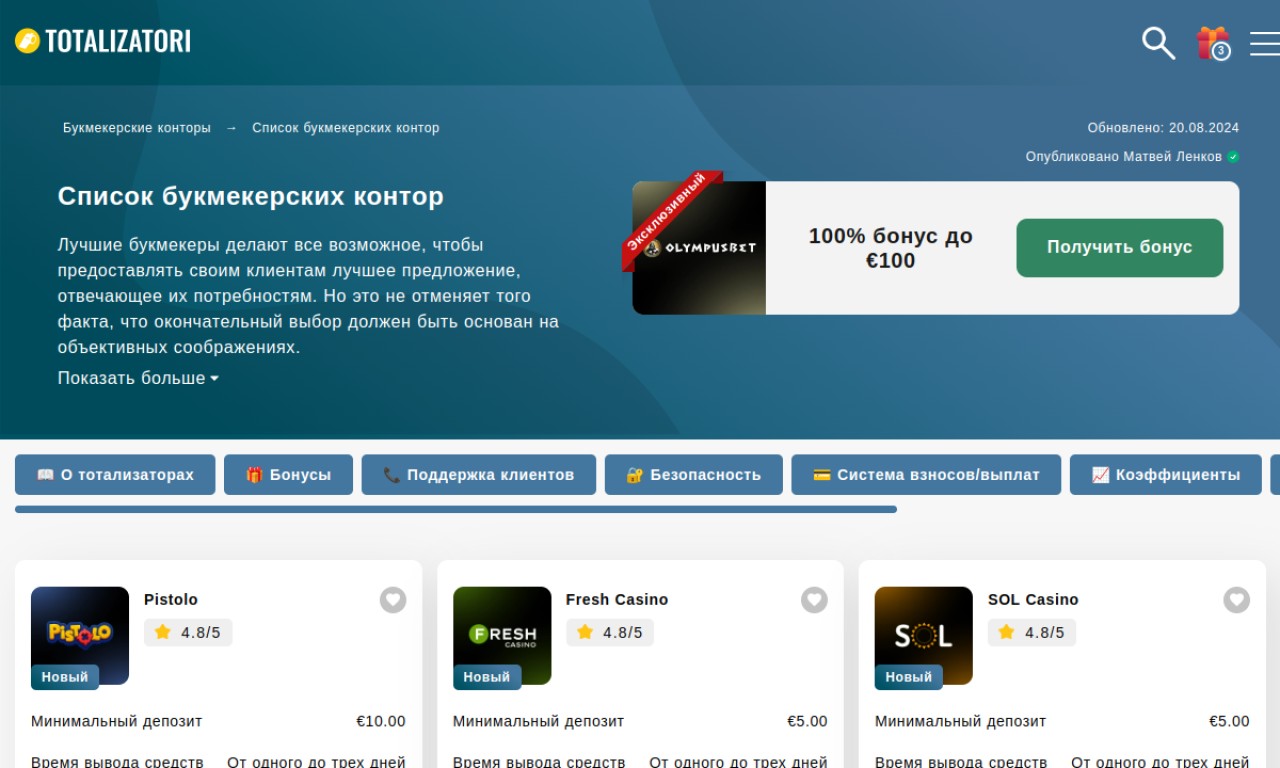
Task: Select the Коэффициенты tab
Action: [x=1166, y=475]
